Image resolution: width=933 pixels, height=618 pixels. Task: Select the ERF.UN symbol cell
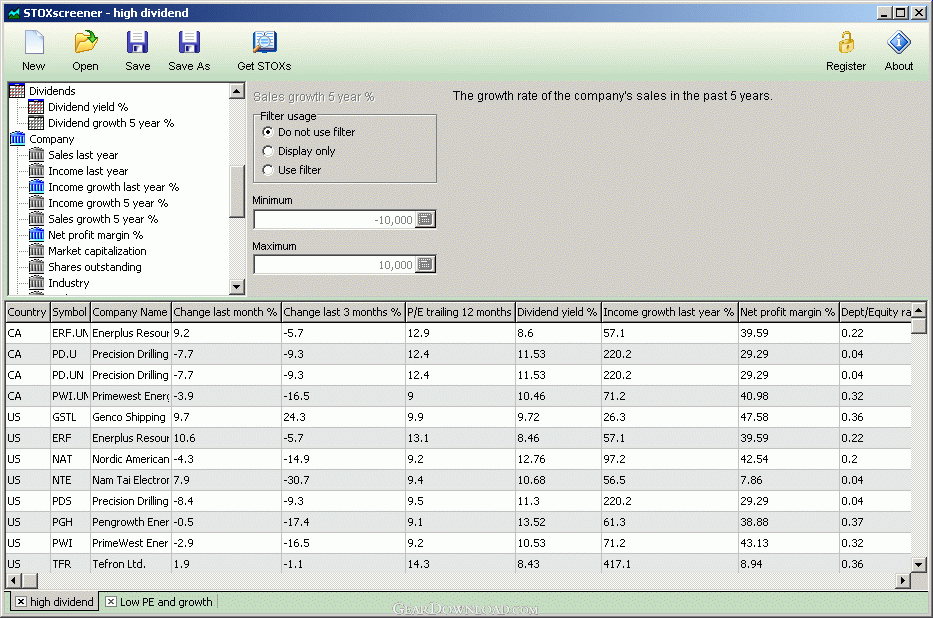coord(70,333)
